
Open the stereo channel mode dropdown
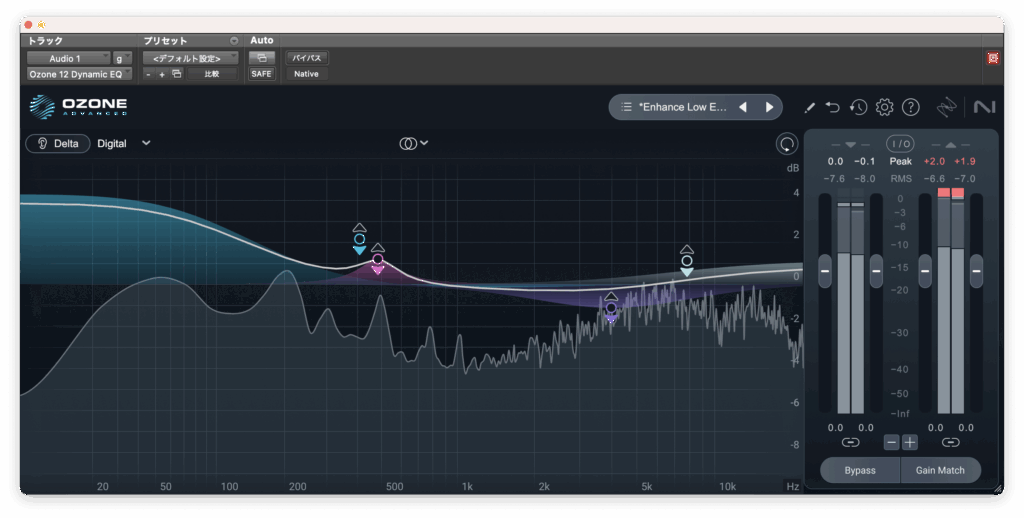pyautogui.click(x=414, y=143)
